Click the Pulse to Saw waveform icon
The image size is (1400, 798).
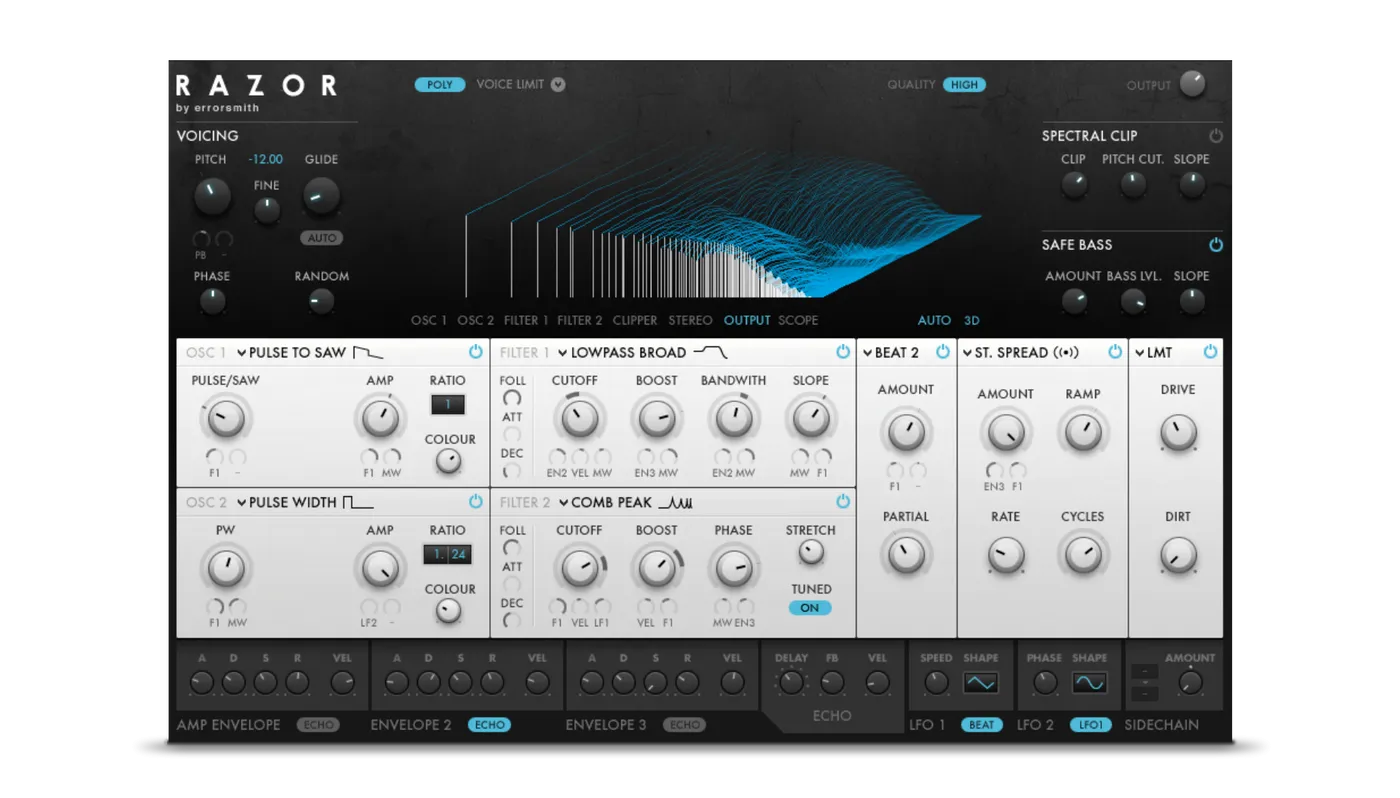(367, 352)
